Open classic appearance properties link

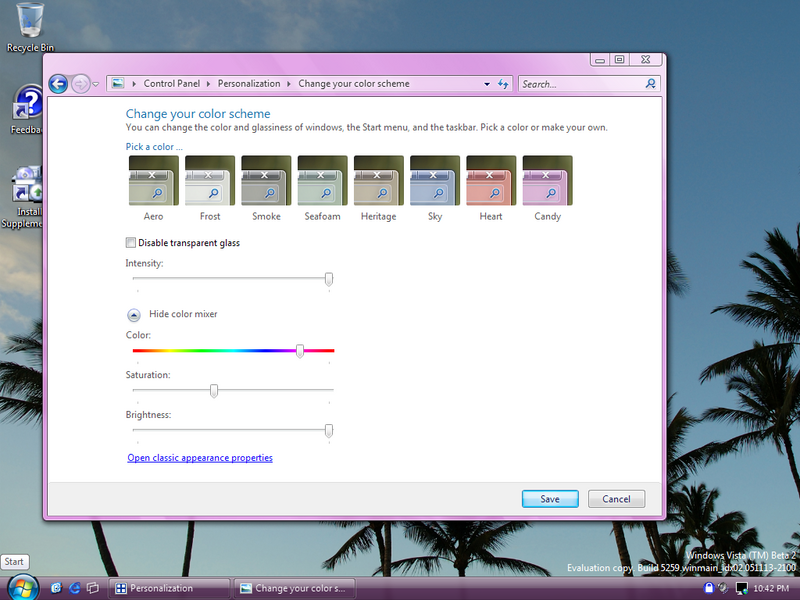pyautogui.click(x=200, y=458)
